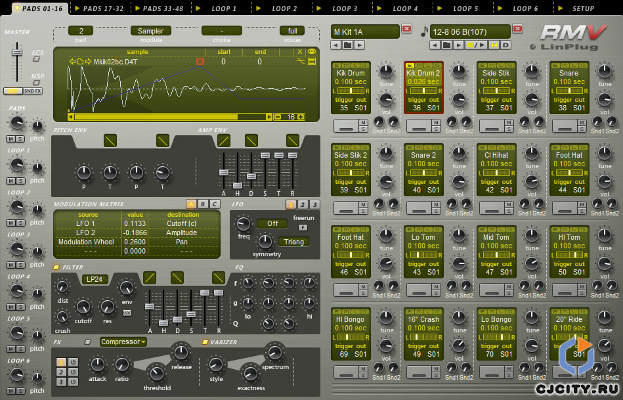The height and width of the screenshot is (400, 623).
Task: Click amp envelope decay curve icon
Action: click(251, 140)
